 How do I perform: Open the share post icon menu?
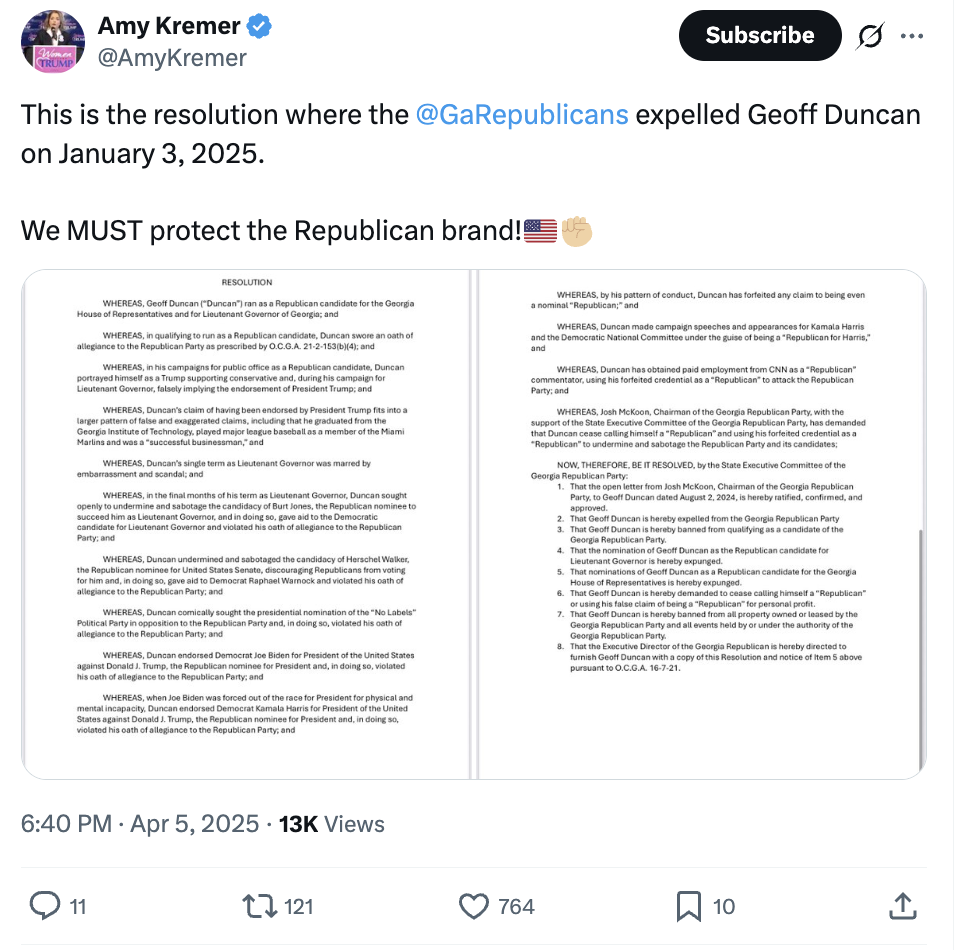(902, 906)
